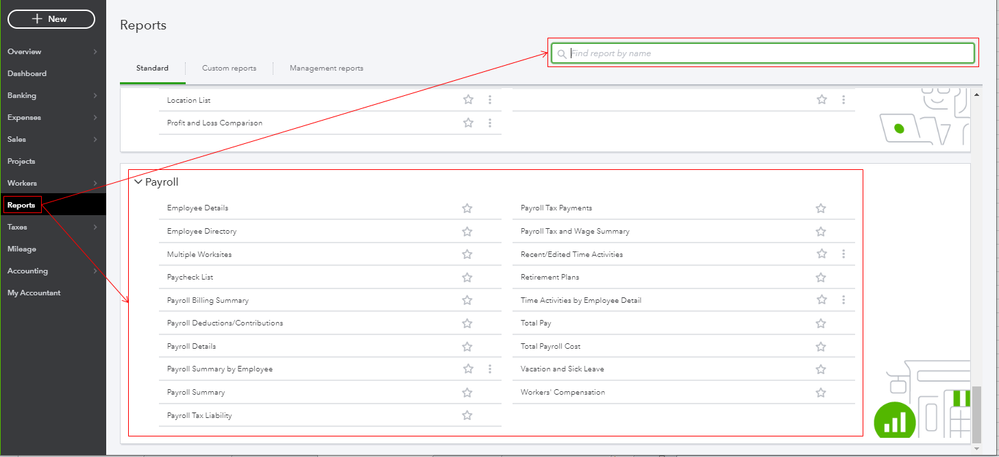Mark Total Payroll Cost as favorite
Viewport: 999px width, 457px height.
pos(821,346)
